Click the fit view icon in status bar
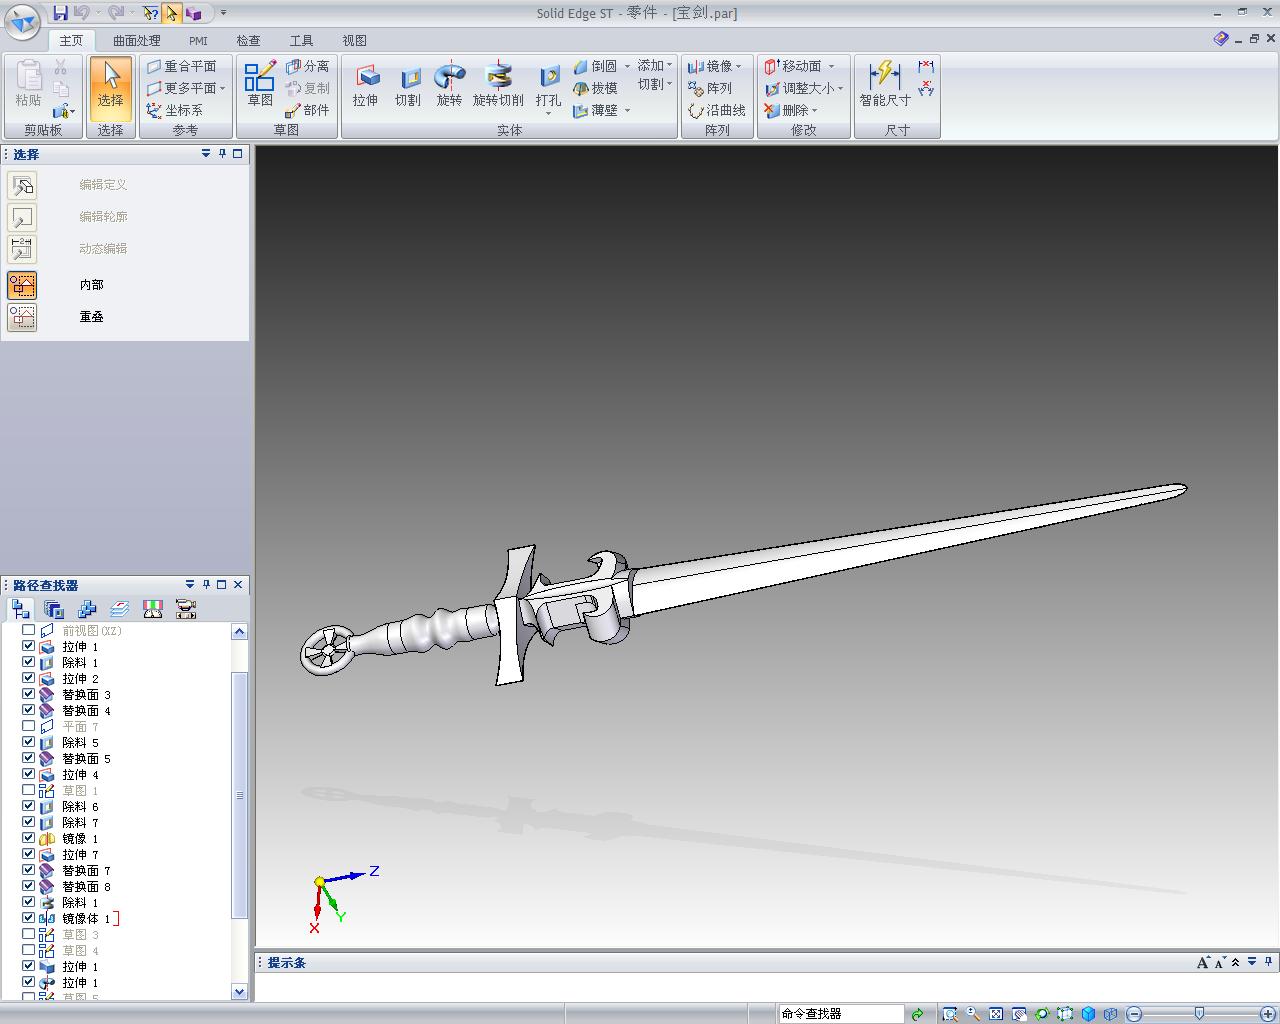 [x=996, y=1014]
